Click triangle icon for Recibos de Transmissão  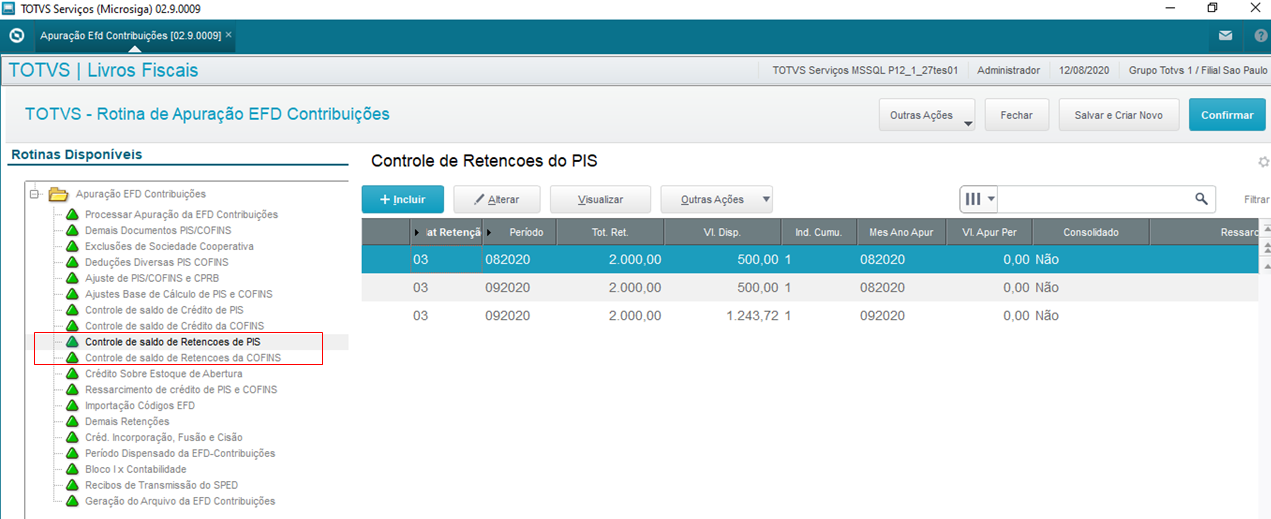72,485
